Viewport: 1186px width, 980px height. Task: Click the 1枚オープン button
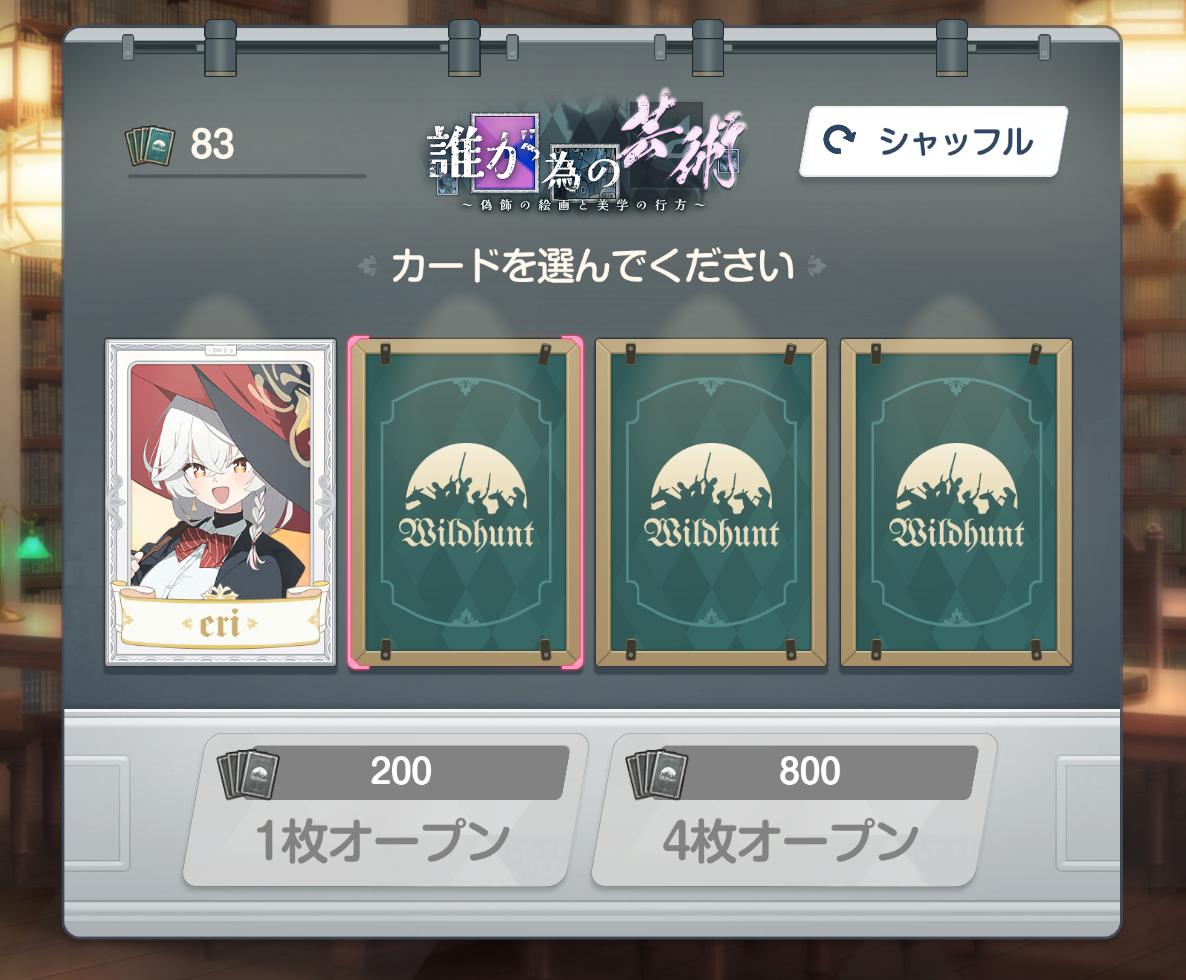coord(385,809)
